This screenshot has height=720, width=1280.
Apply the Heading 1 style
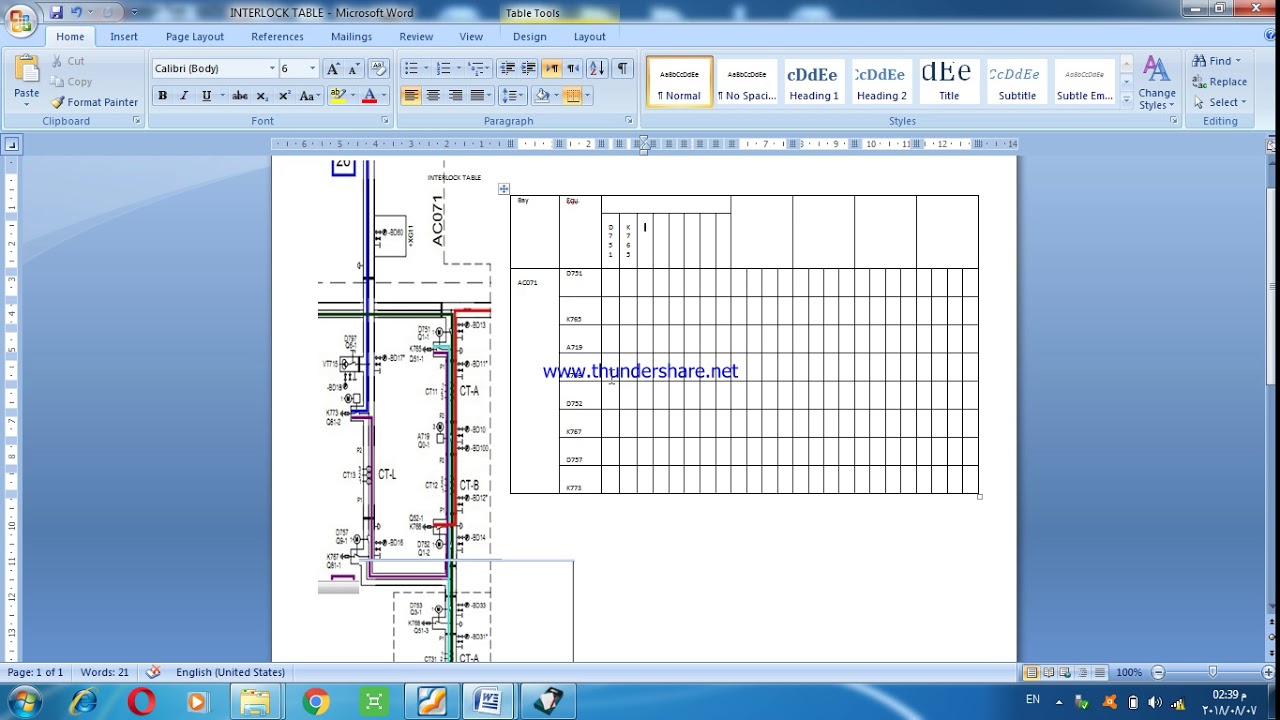(x=814, y=81)
